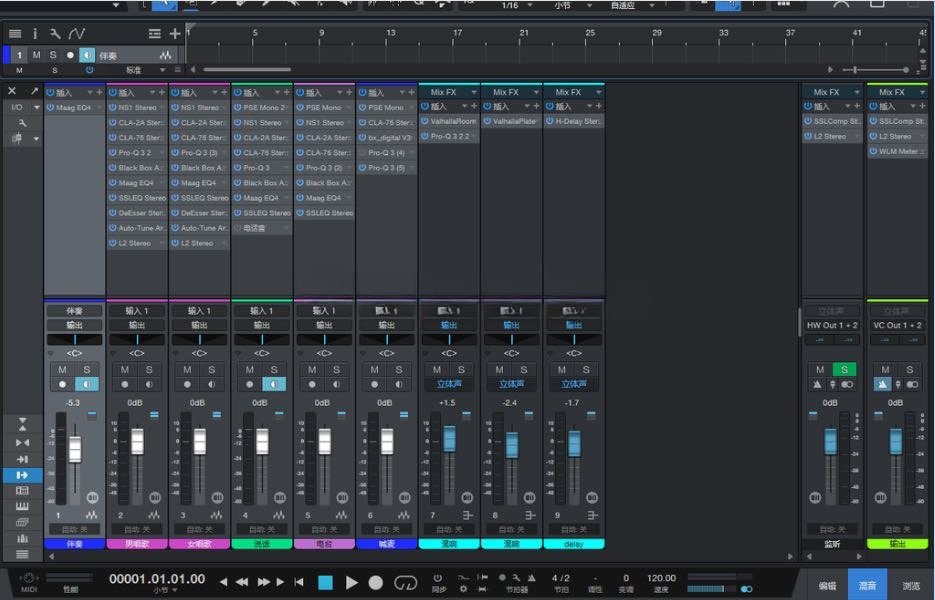Click the Fast Forward transport icon
This screenshot has width=935, height=600.
263,582
